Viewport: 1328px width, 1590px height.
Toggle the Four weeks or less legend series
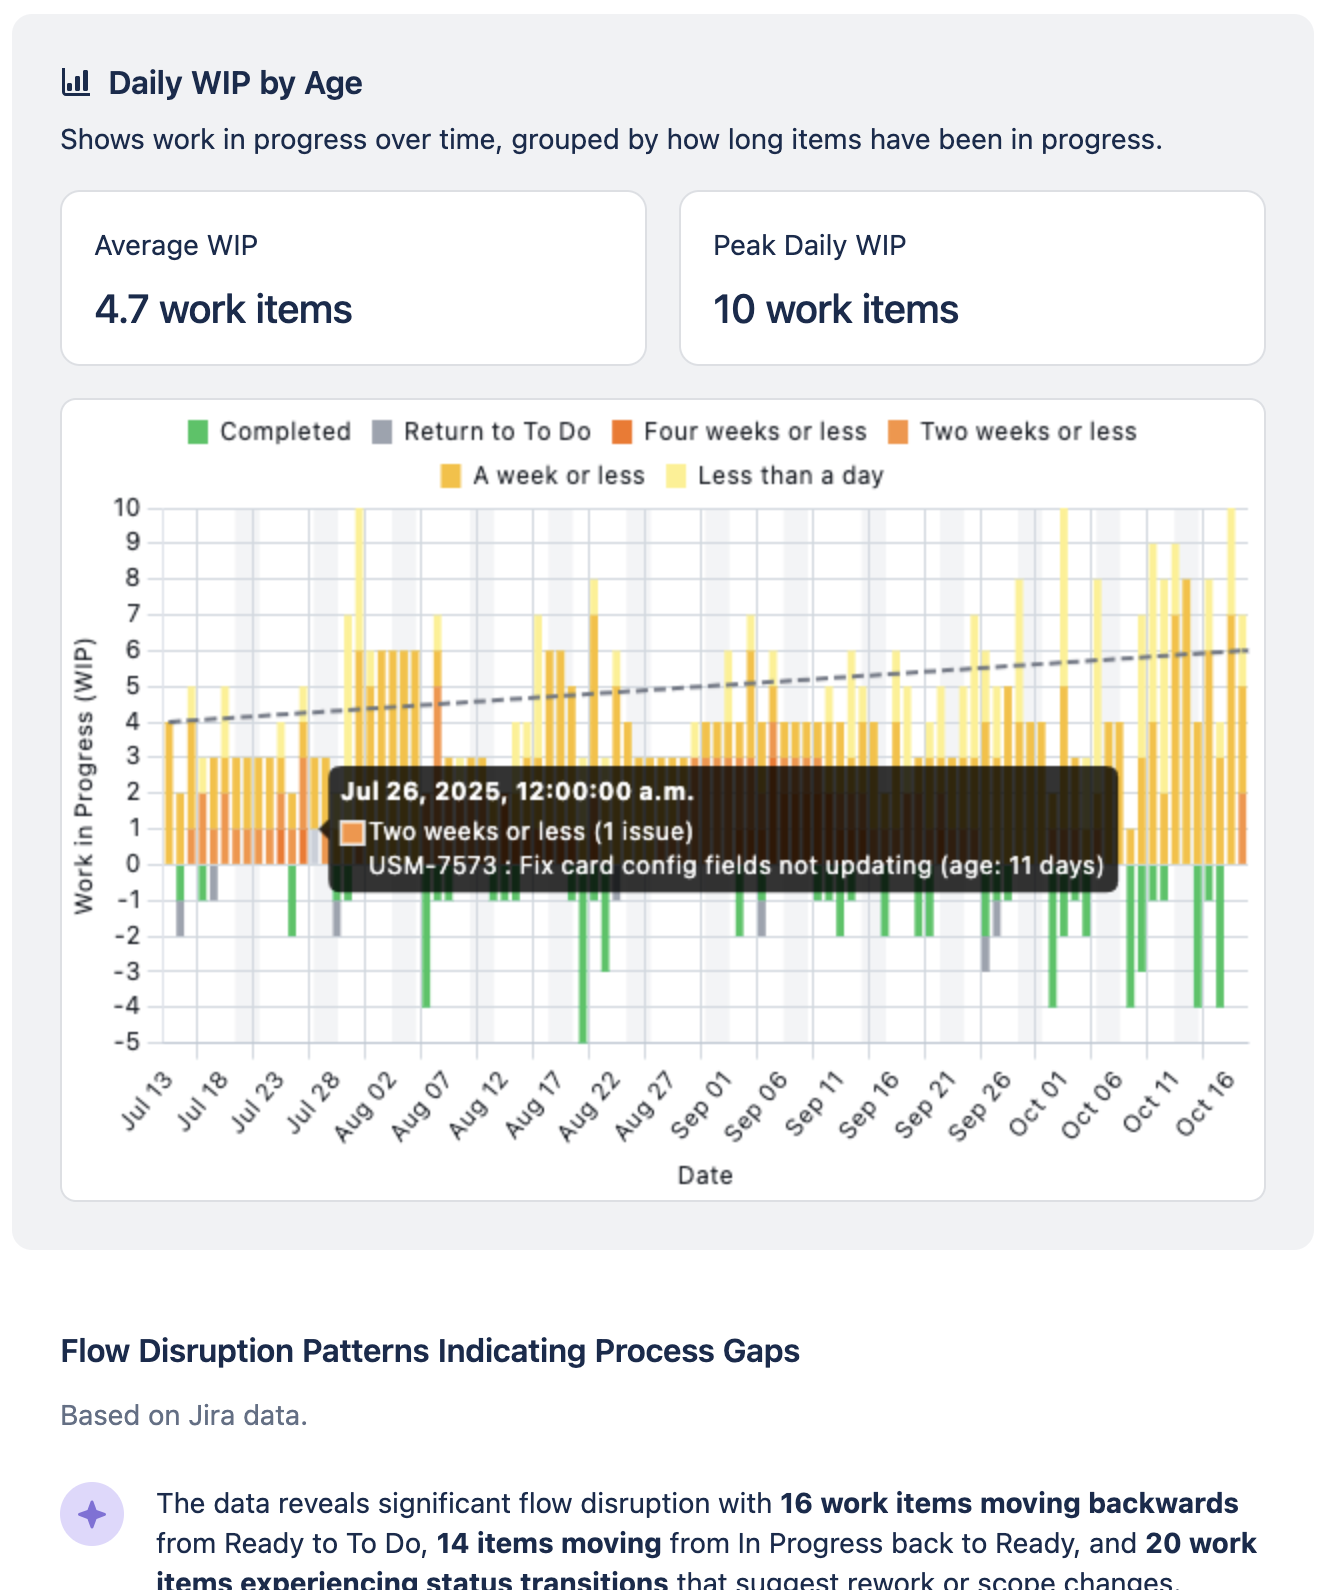pos(755,432)
